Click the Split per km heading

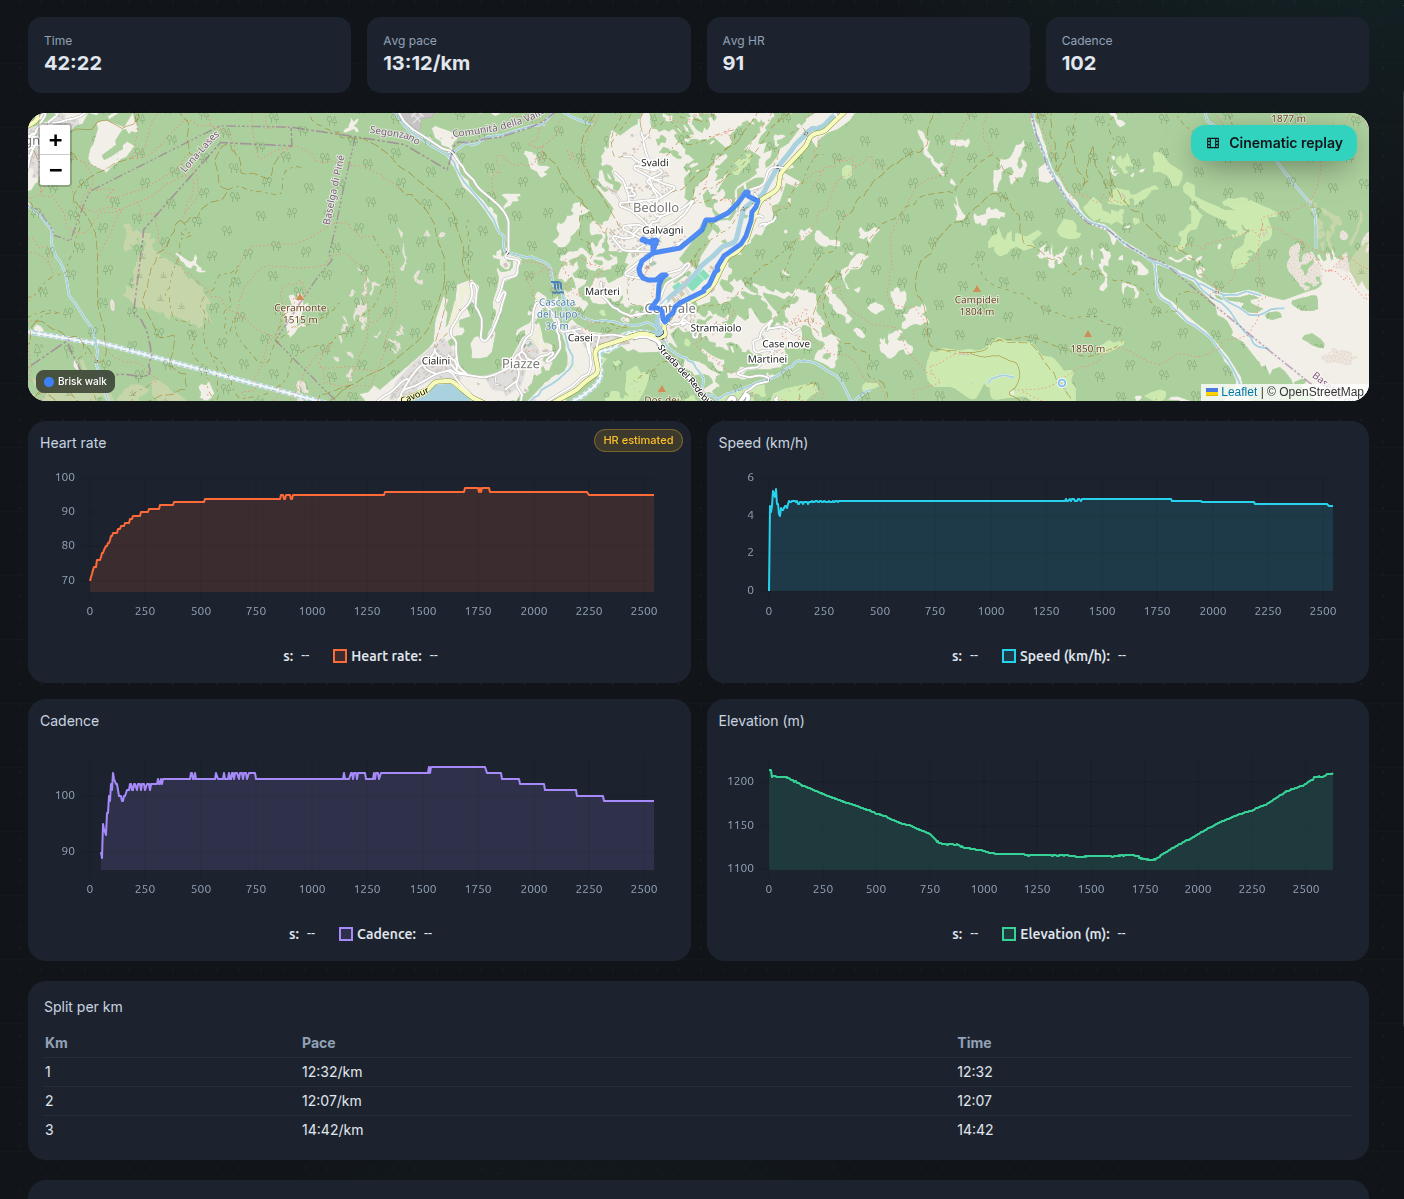pyautogui.click(x=83, y=1007)
